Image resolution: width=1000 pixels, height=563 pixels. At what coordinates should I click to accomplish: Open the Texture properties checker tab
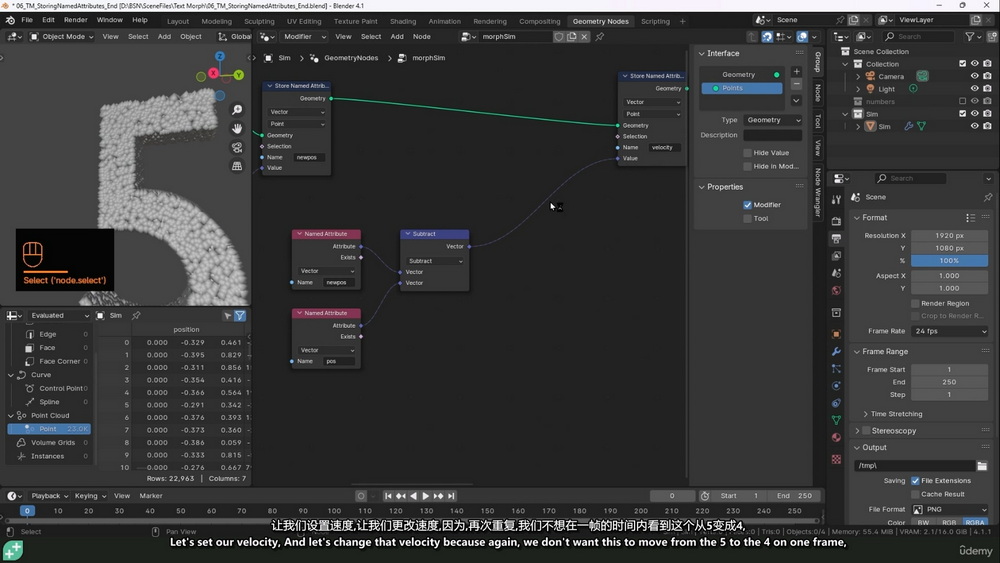point(836,459)
